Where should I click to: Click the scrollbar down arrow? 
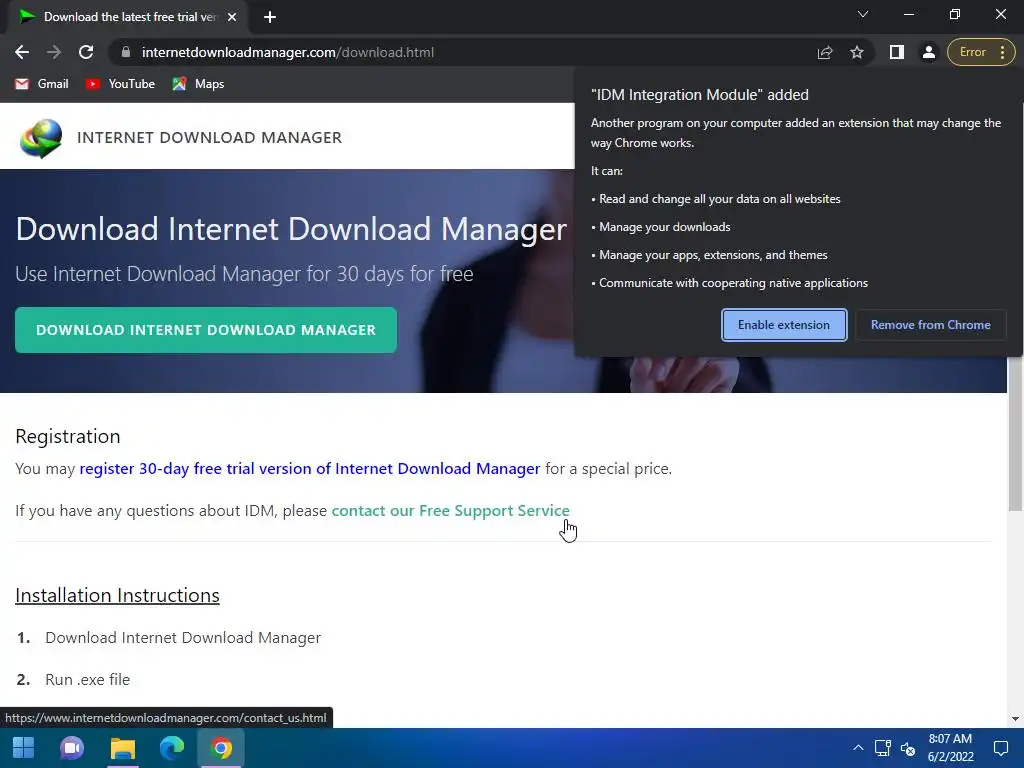click(1015, 719)
